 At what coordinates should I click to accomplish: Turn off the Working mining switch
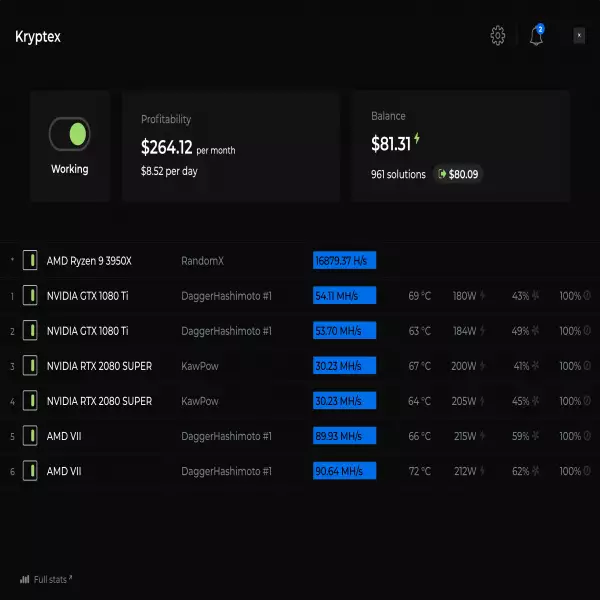(70, 134)
